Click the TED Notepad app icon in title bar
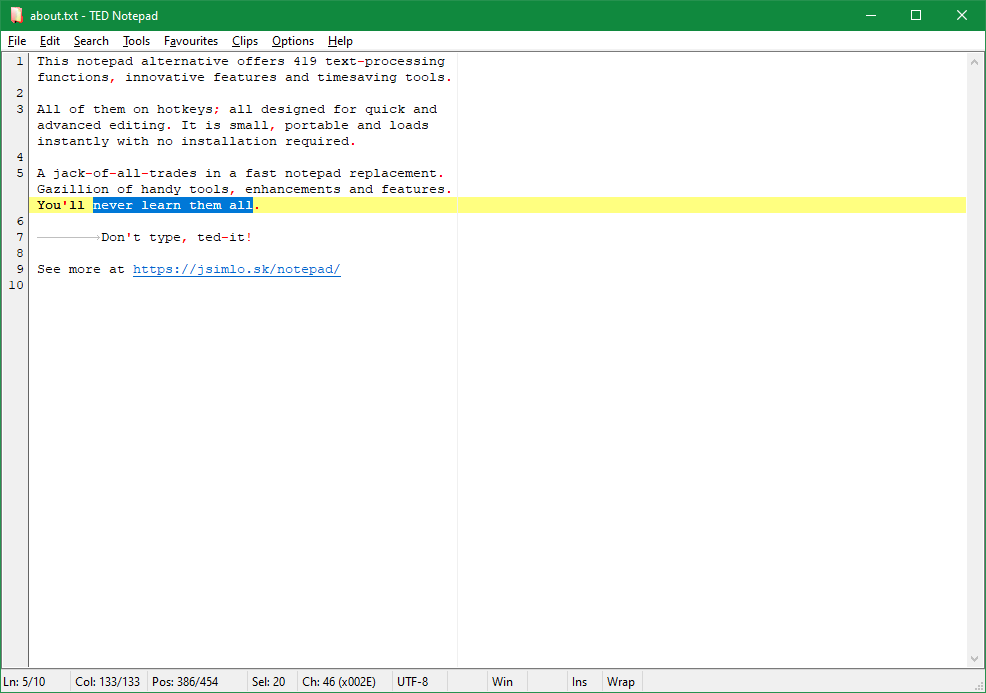Screen dimensions: 986x693 (16, 15)
